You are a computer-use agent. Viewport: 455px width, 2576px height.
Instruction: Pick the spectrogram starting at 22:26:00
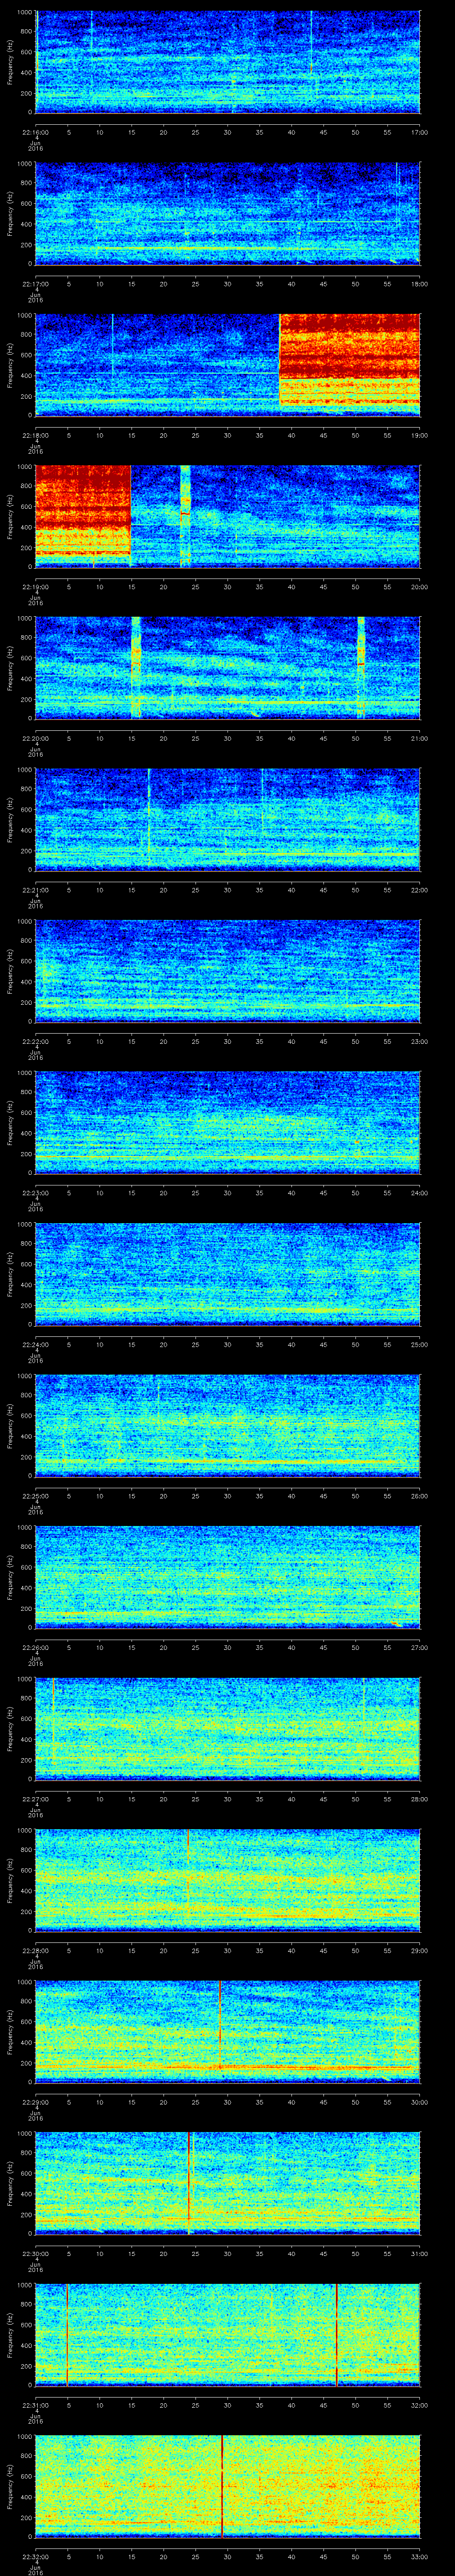click(x=227, y=1576)
